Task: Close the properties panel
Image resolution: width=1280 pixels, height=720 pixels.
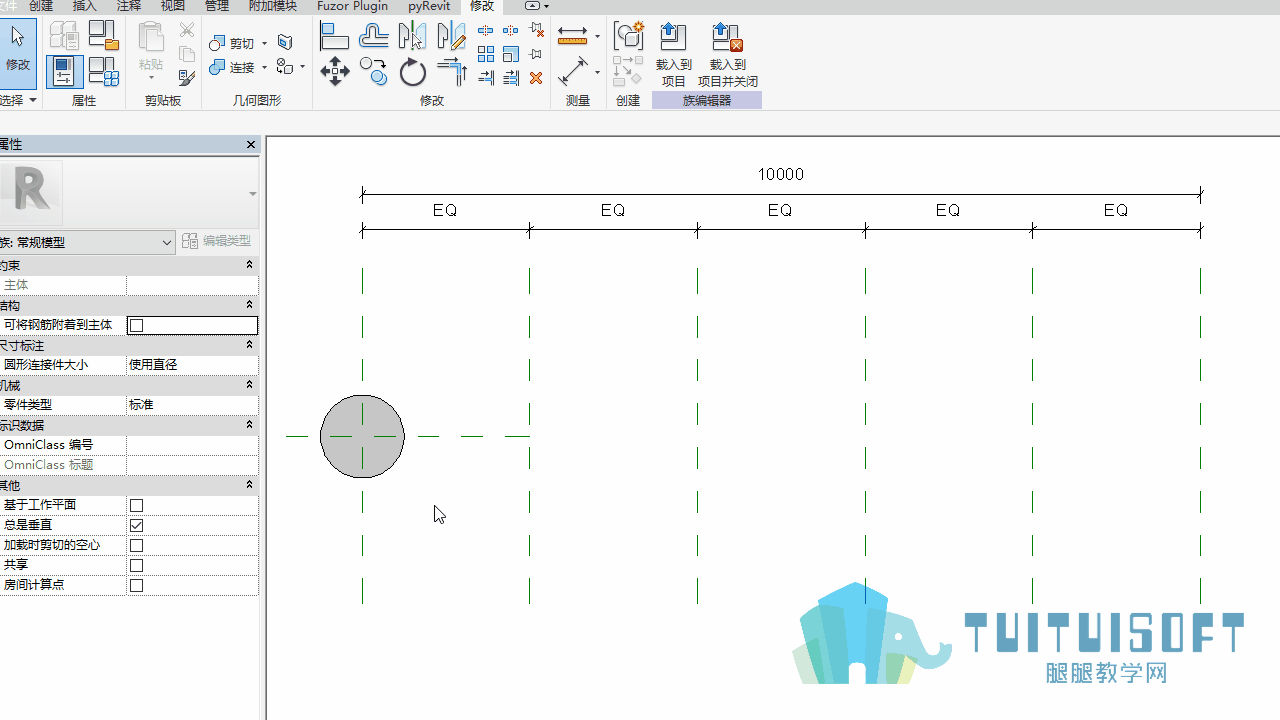Action: [251, 145]
